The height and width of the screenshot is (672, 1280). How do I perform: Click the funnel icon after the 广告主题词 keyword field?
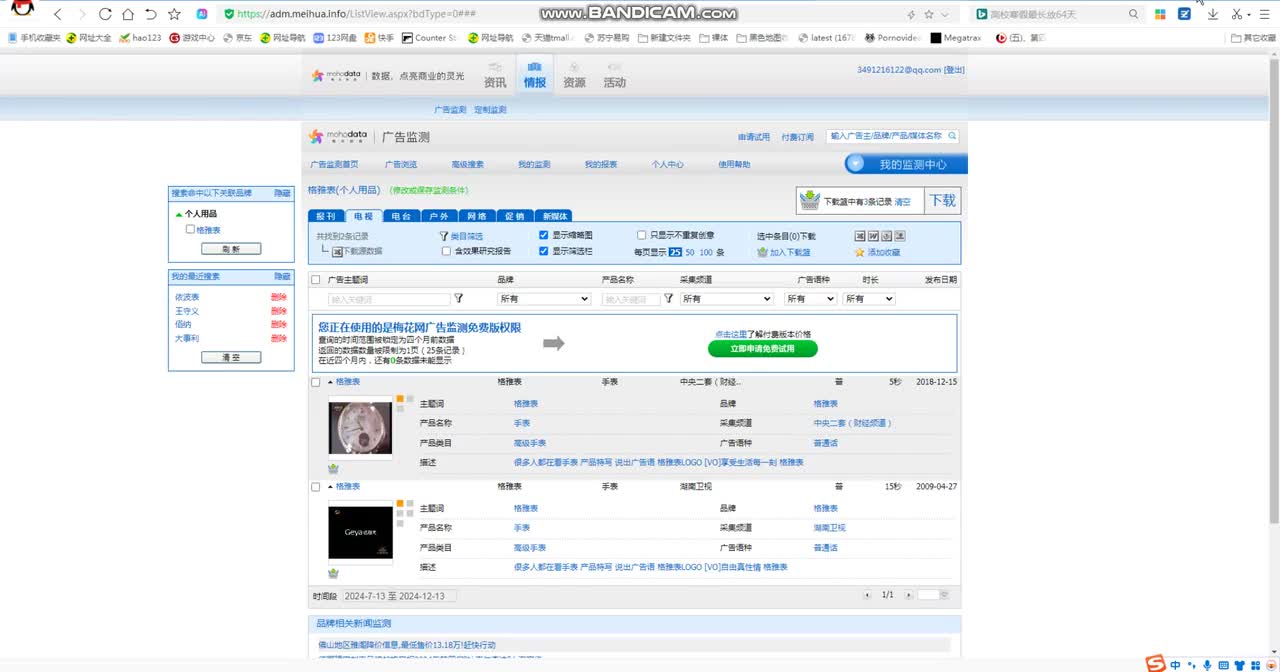point(459,299)
